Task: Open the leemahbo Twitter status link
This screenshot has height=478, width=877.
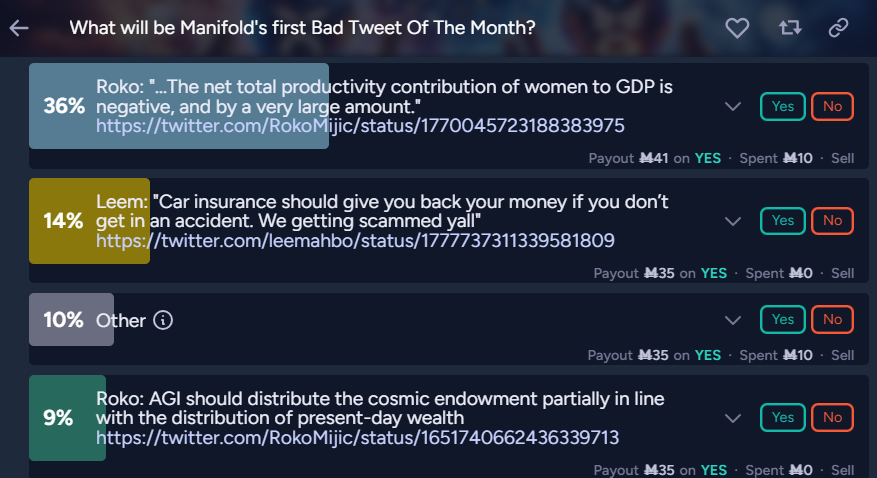Action: tap(355, 241)
